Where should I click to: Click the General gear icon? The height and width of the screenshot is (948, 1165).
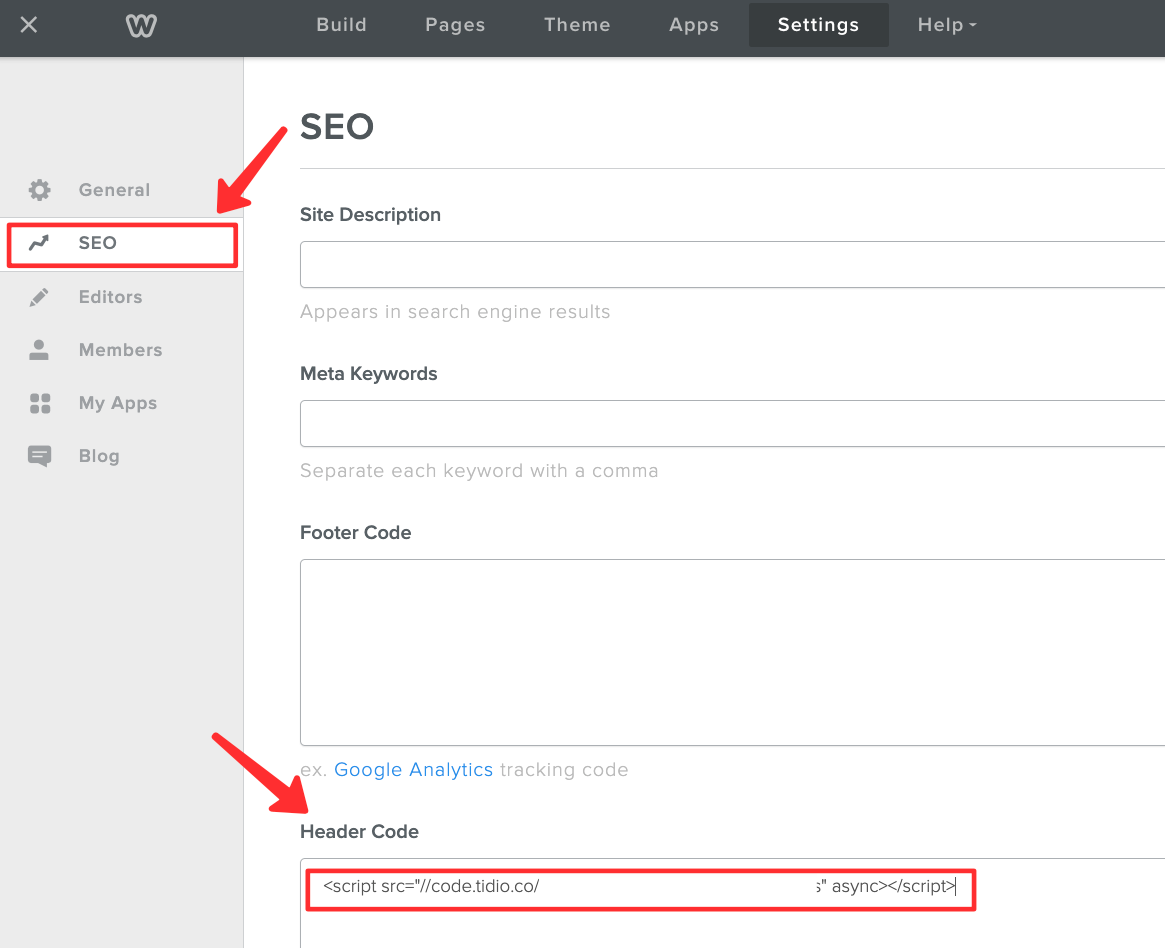tap(39, 190)
